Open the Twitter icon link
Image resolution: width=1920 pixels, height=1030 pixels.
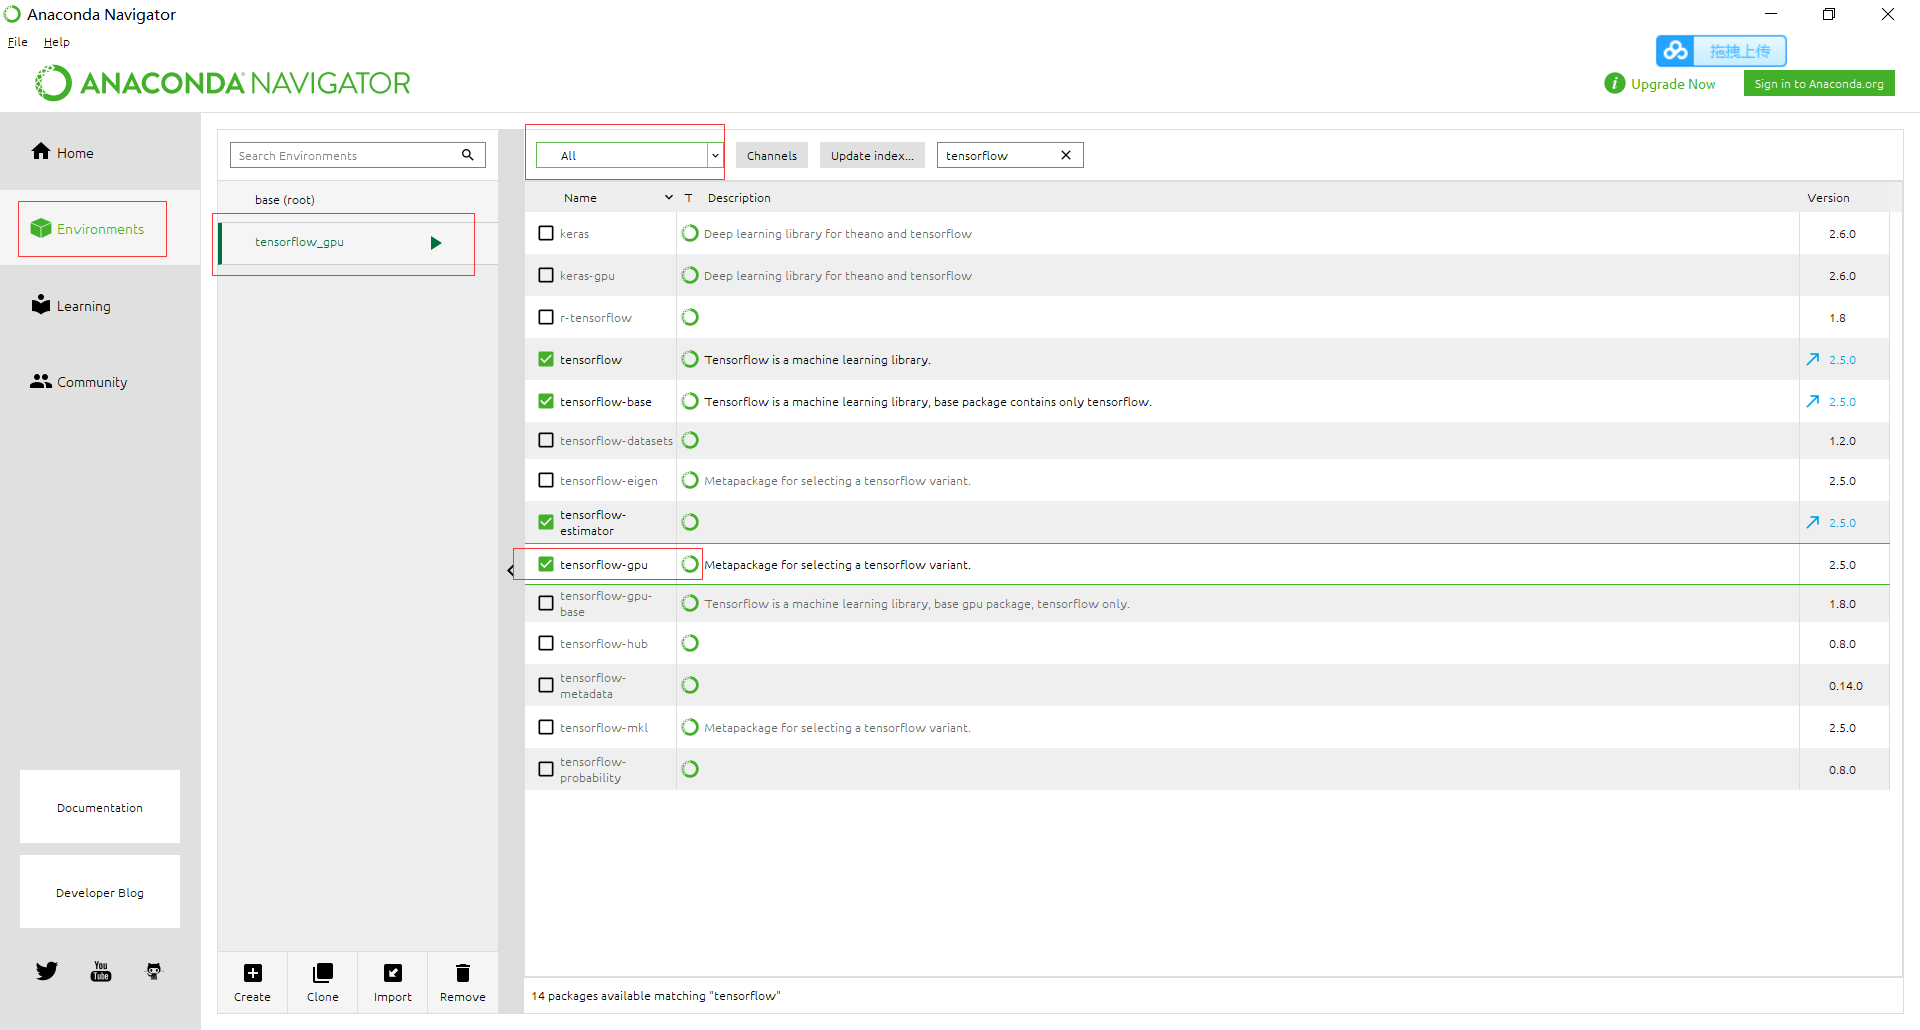47,971
